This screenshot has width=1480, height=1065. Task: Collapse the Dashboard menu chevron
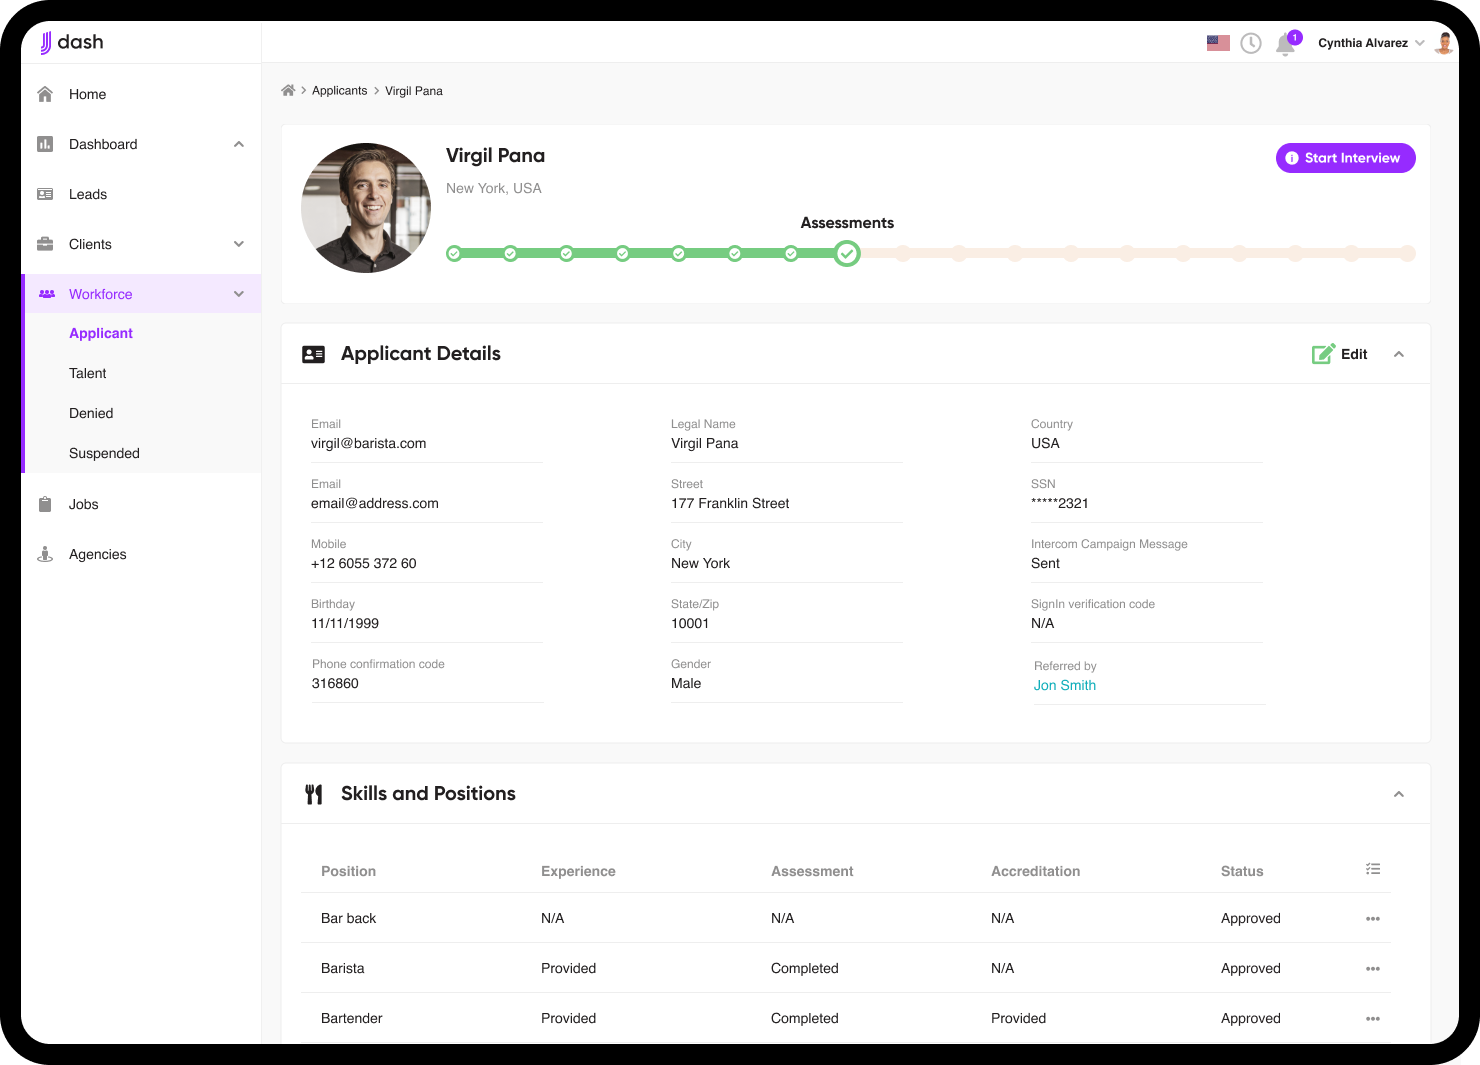[239, 144]
